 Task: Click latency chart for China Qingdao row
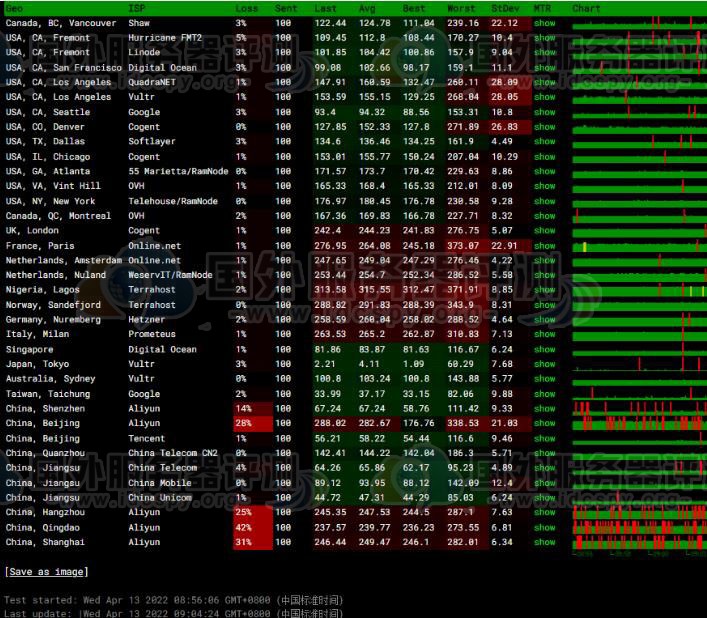(x=639, y=527)
